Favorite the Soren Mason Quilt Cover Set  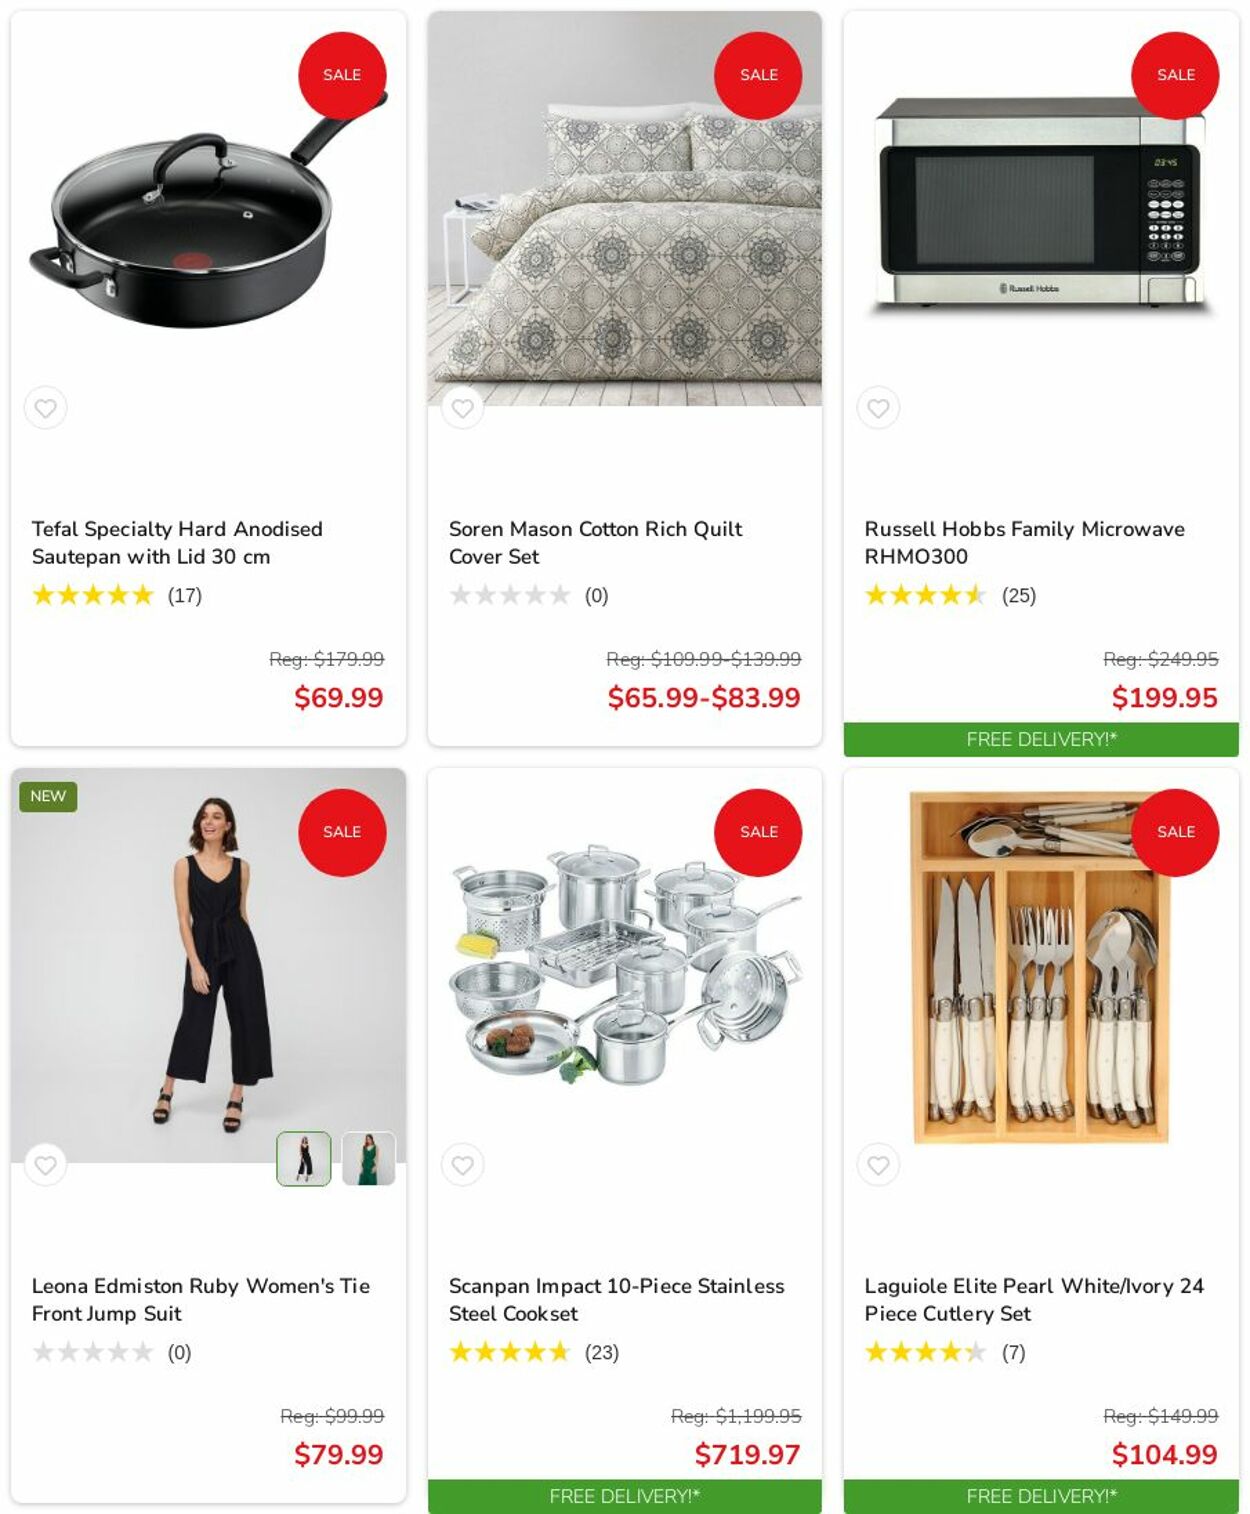coord(462,408)
